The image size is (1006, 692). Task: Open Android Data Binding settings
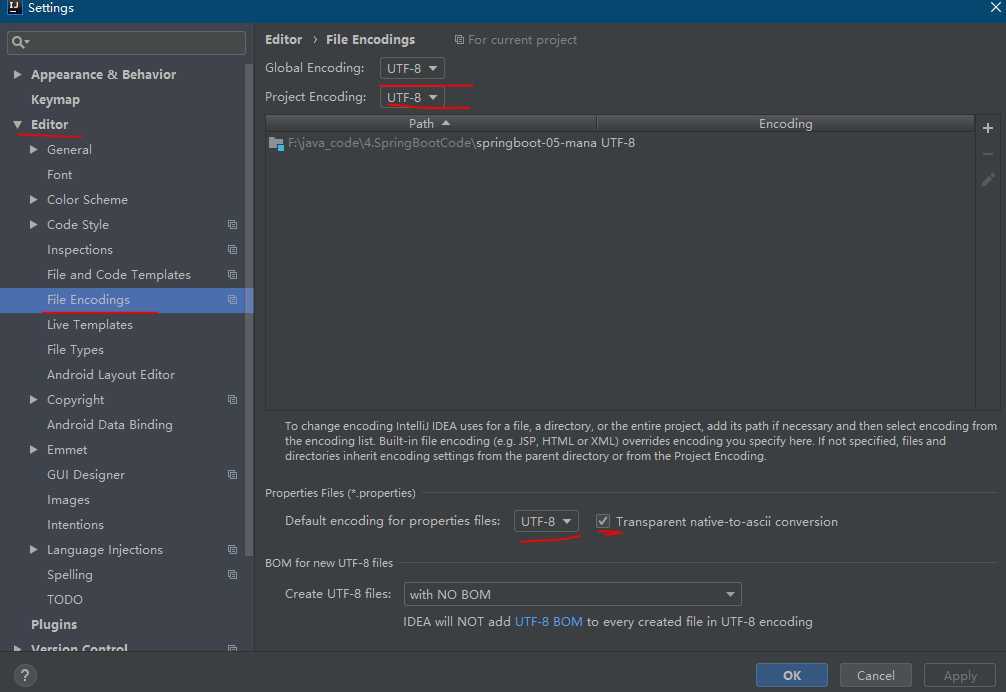tap(110, 425)
